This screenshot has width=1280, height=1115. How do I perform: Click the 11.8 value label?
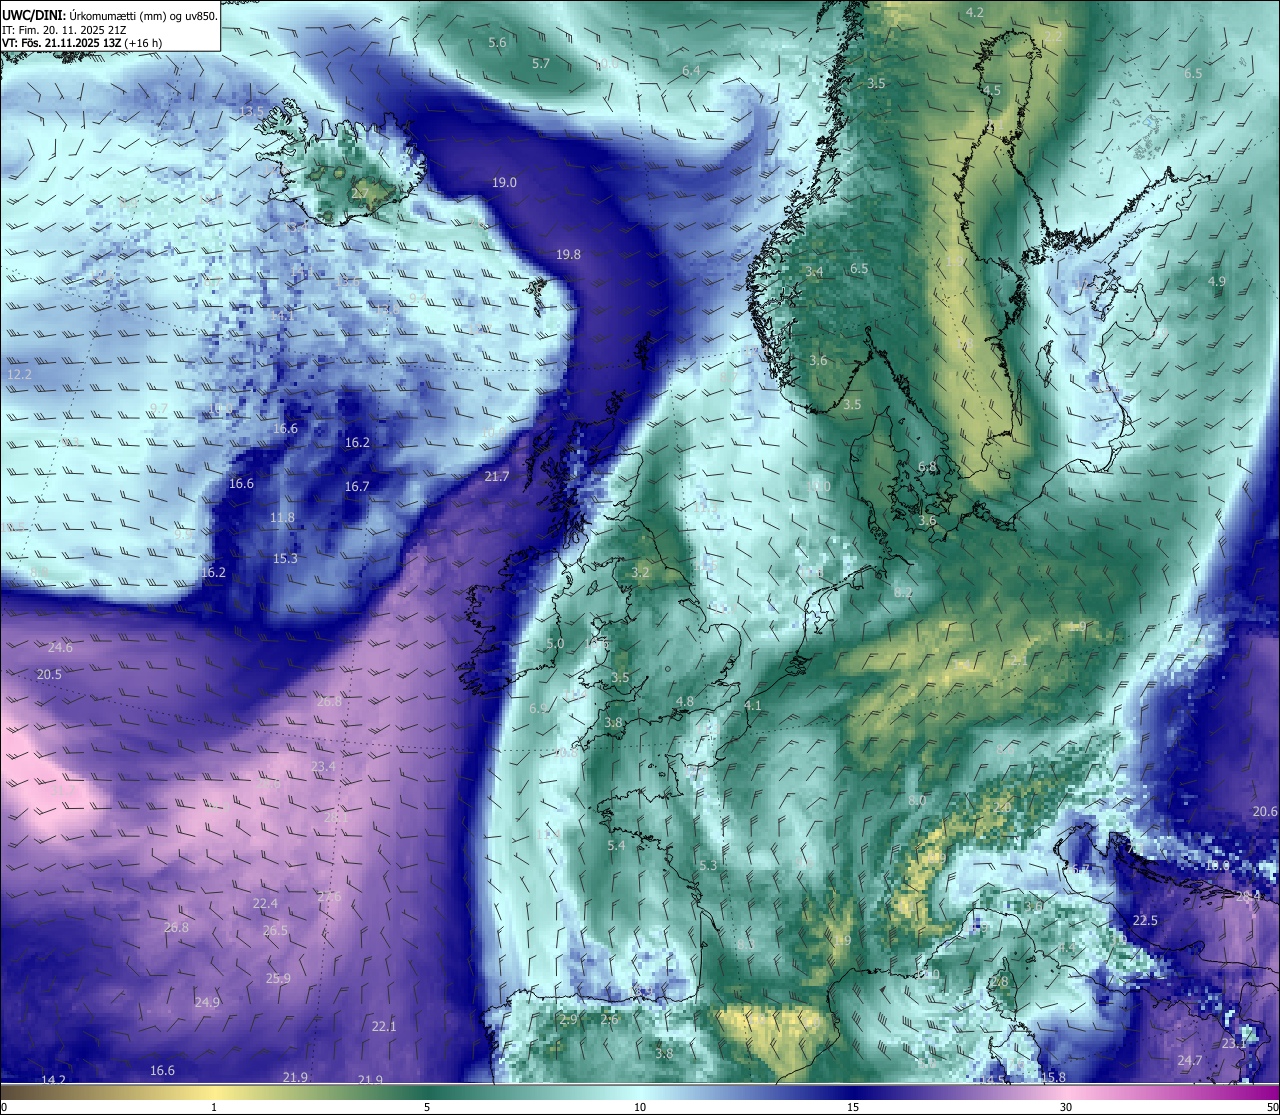point(282,518)
